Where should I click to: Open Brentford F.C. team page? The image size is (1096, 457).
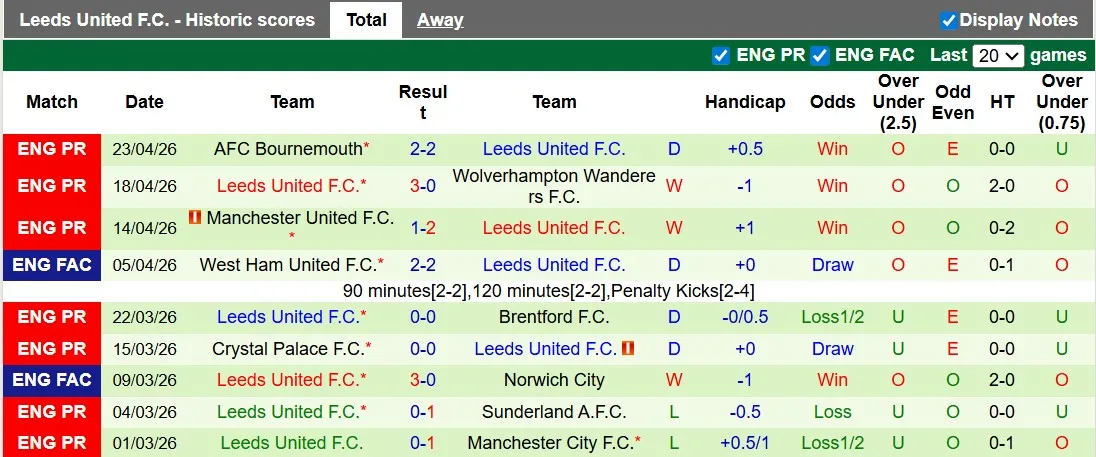[x=554, y=317]
